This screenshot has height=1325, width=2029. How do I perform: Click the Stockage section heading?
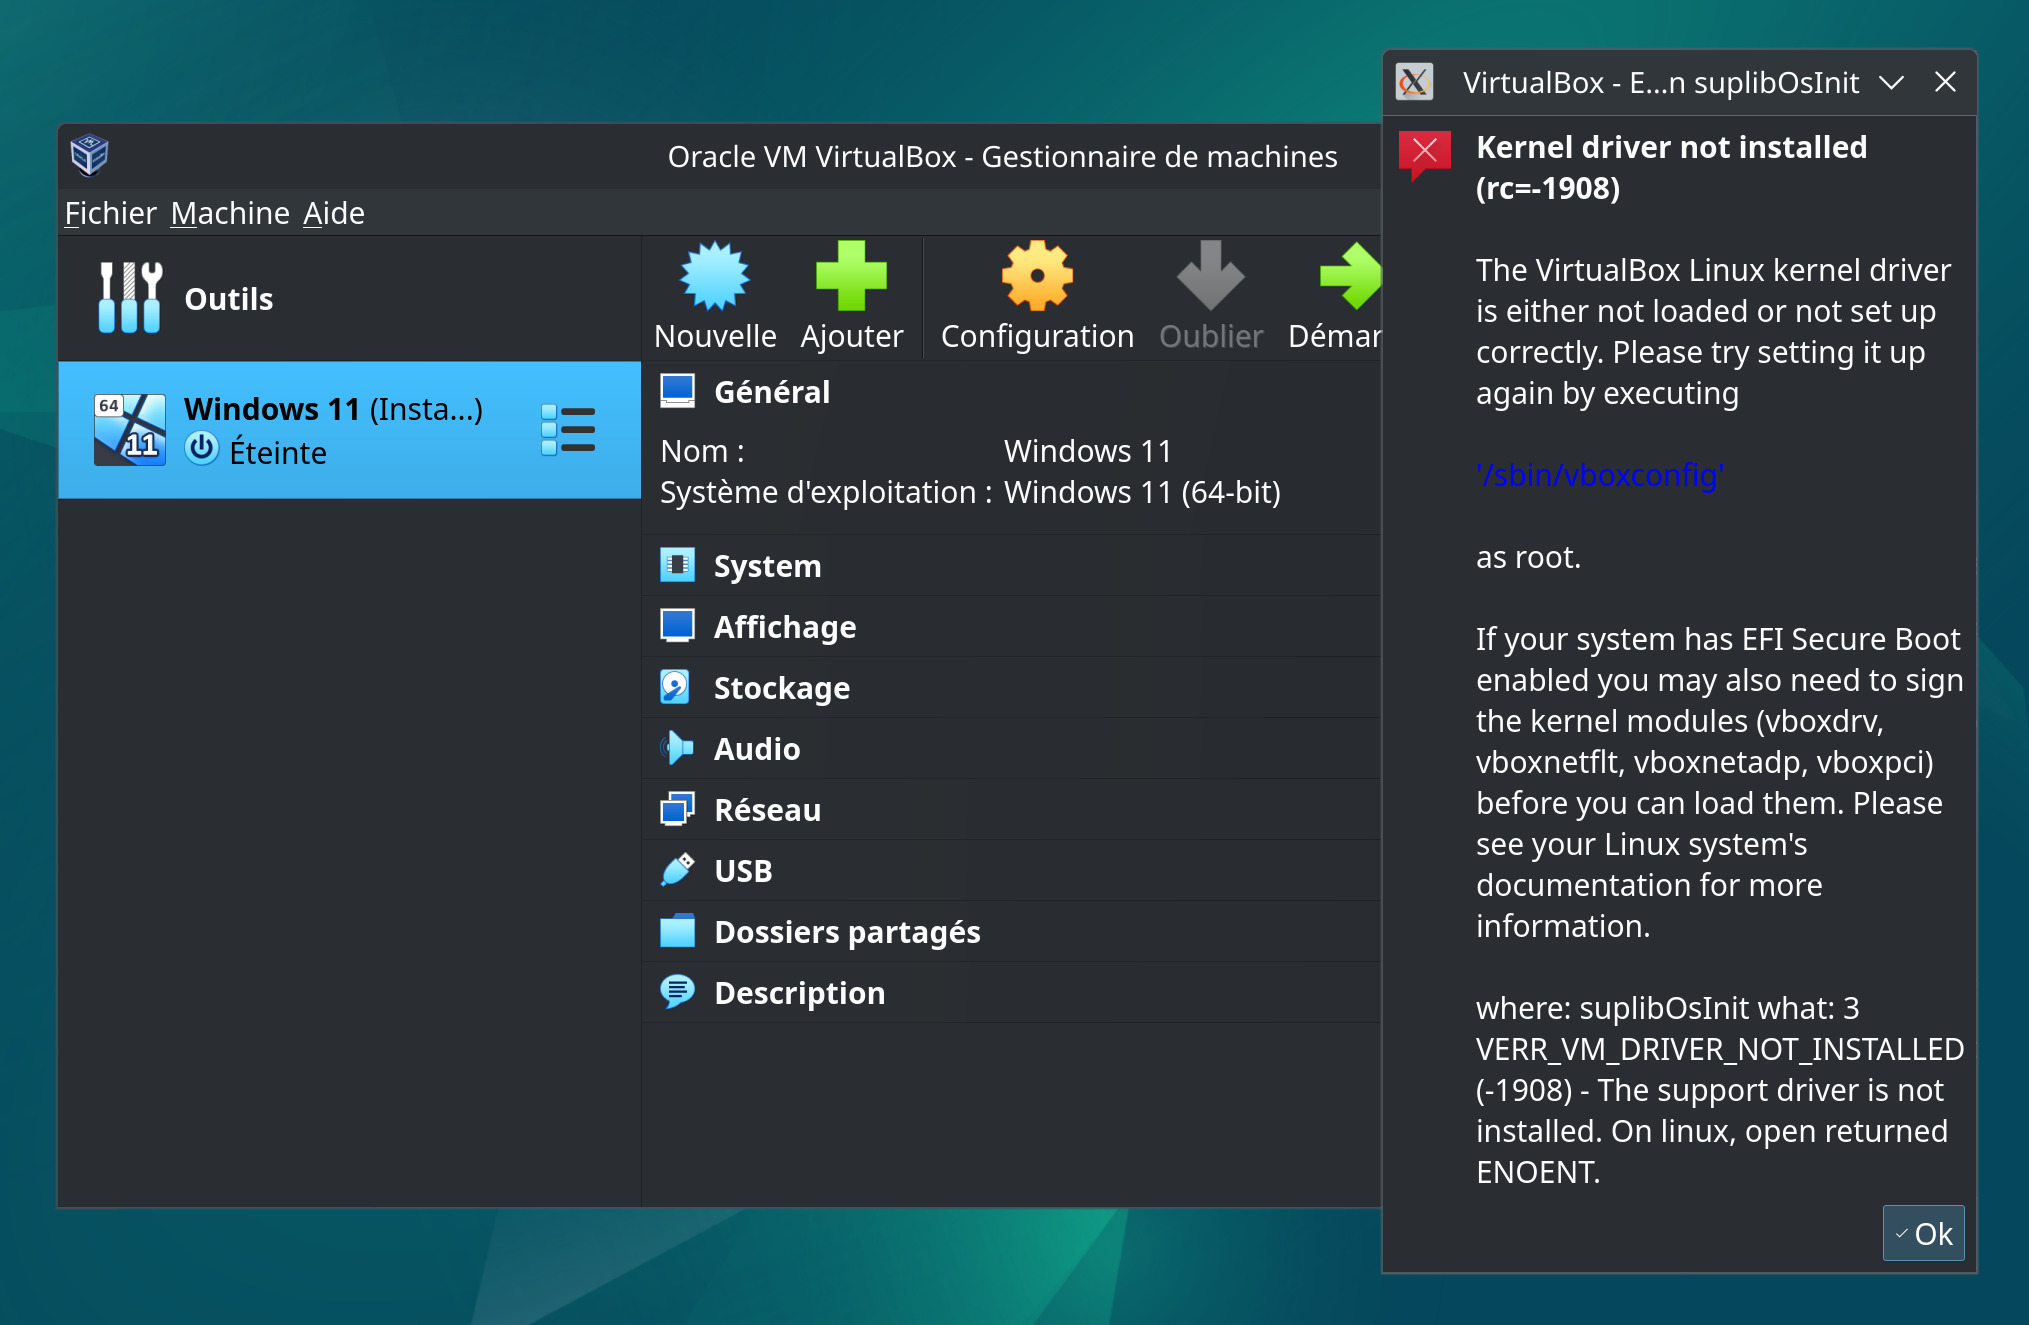pyautogui.click(x=782, y=688)
